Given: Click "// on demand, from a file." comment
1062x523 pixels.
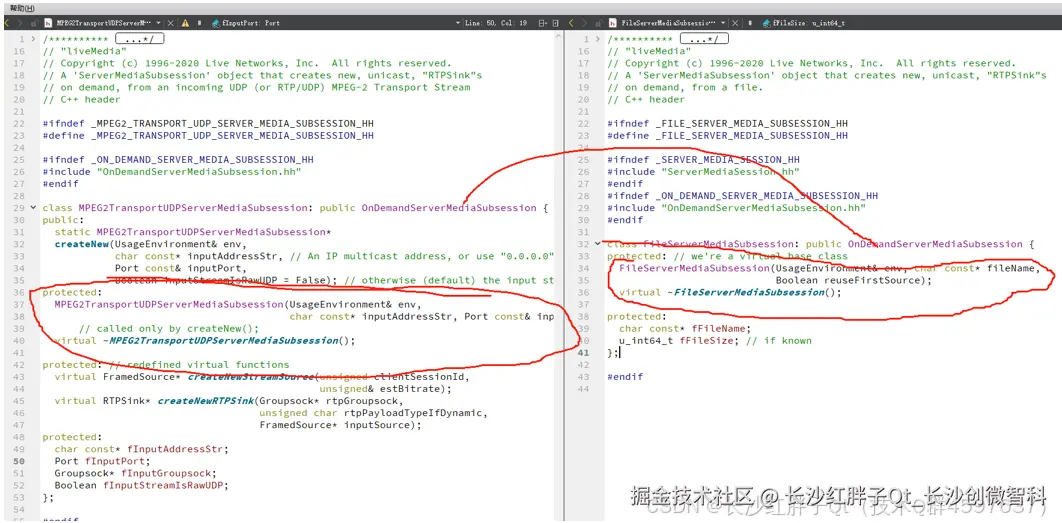Looking at the screenshot, I should point(685,87).
